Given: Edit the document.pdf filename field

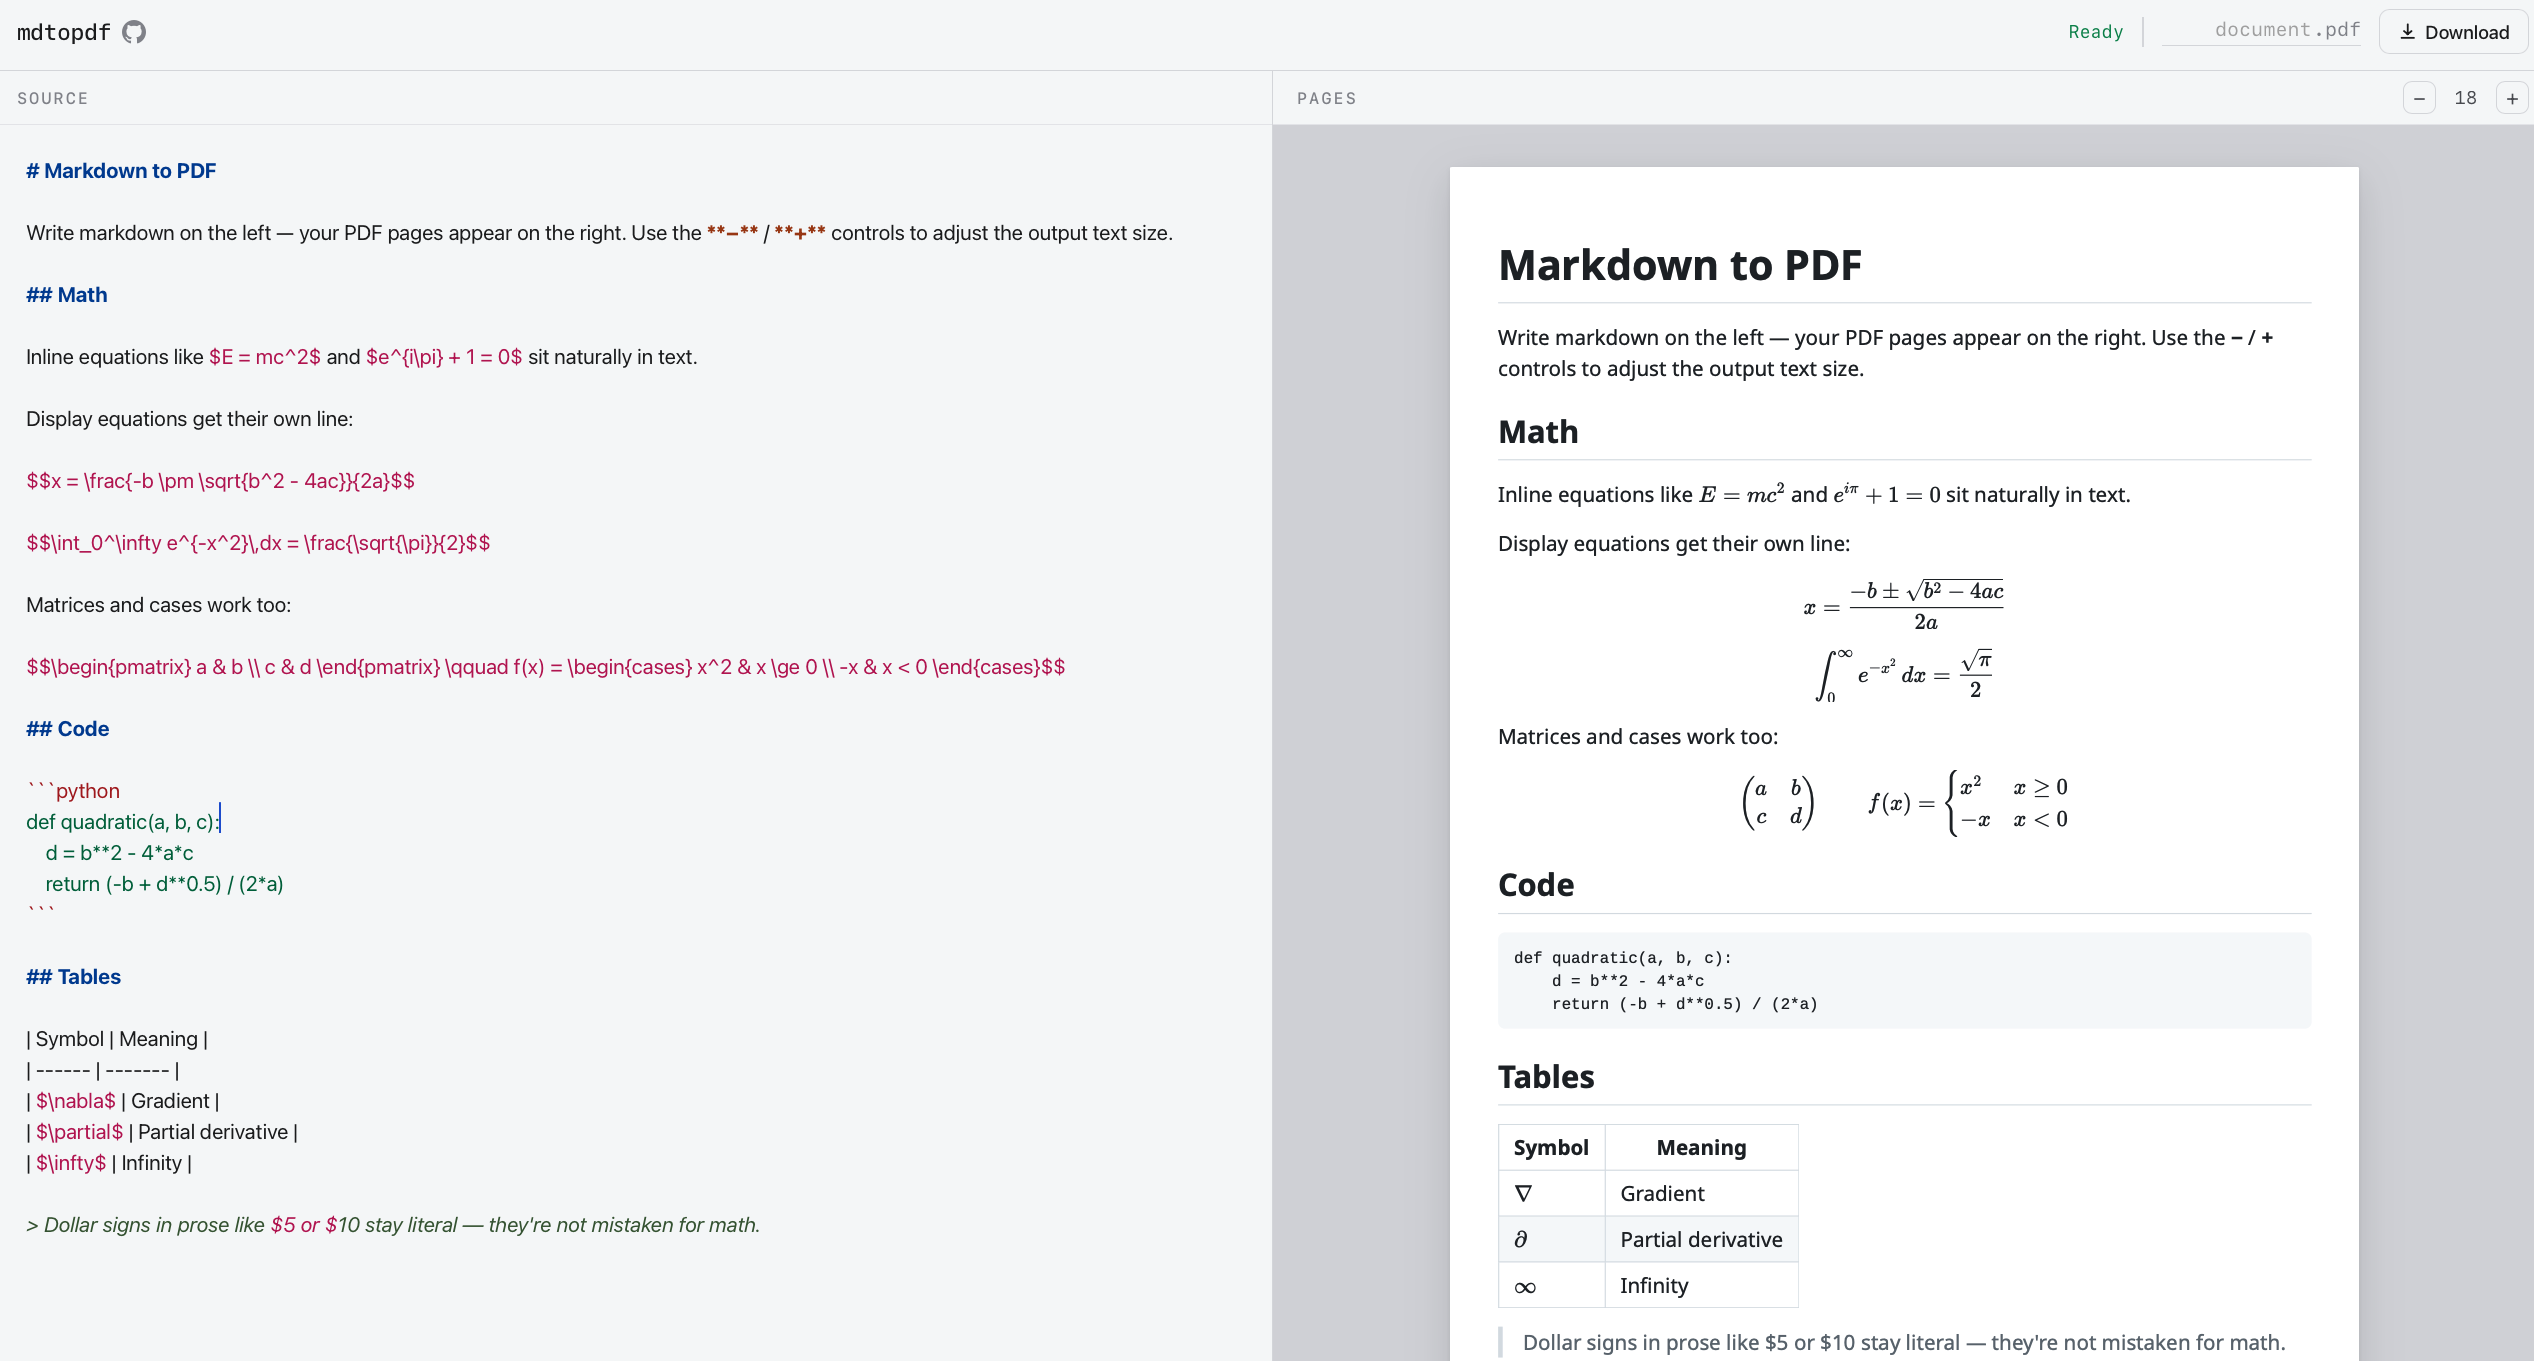Looking at the screenshot, I should point(2261,30).
